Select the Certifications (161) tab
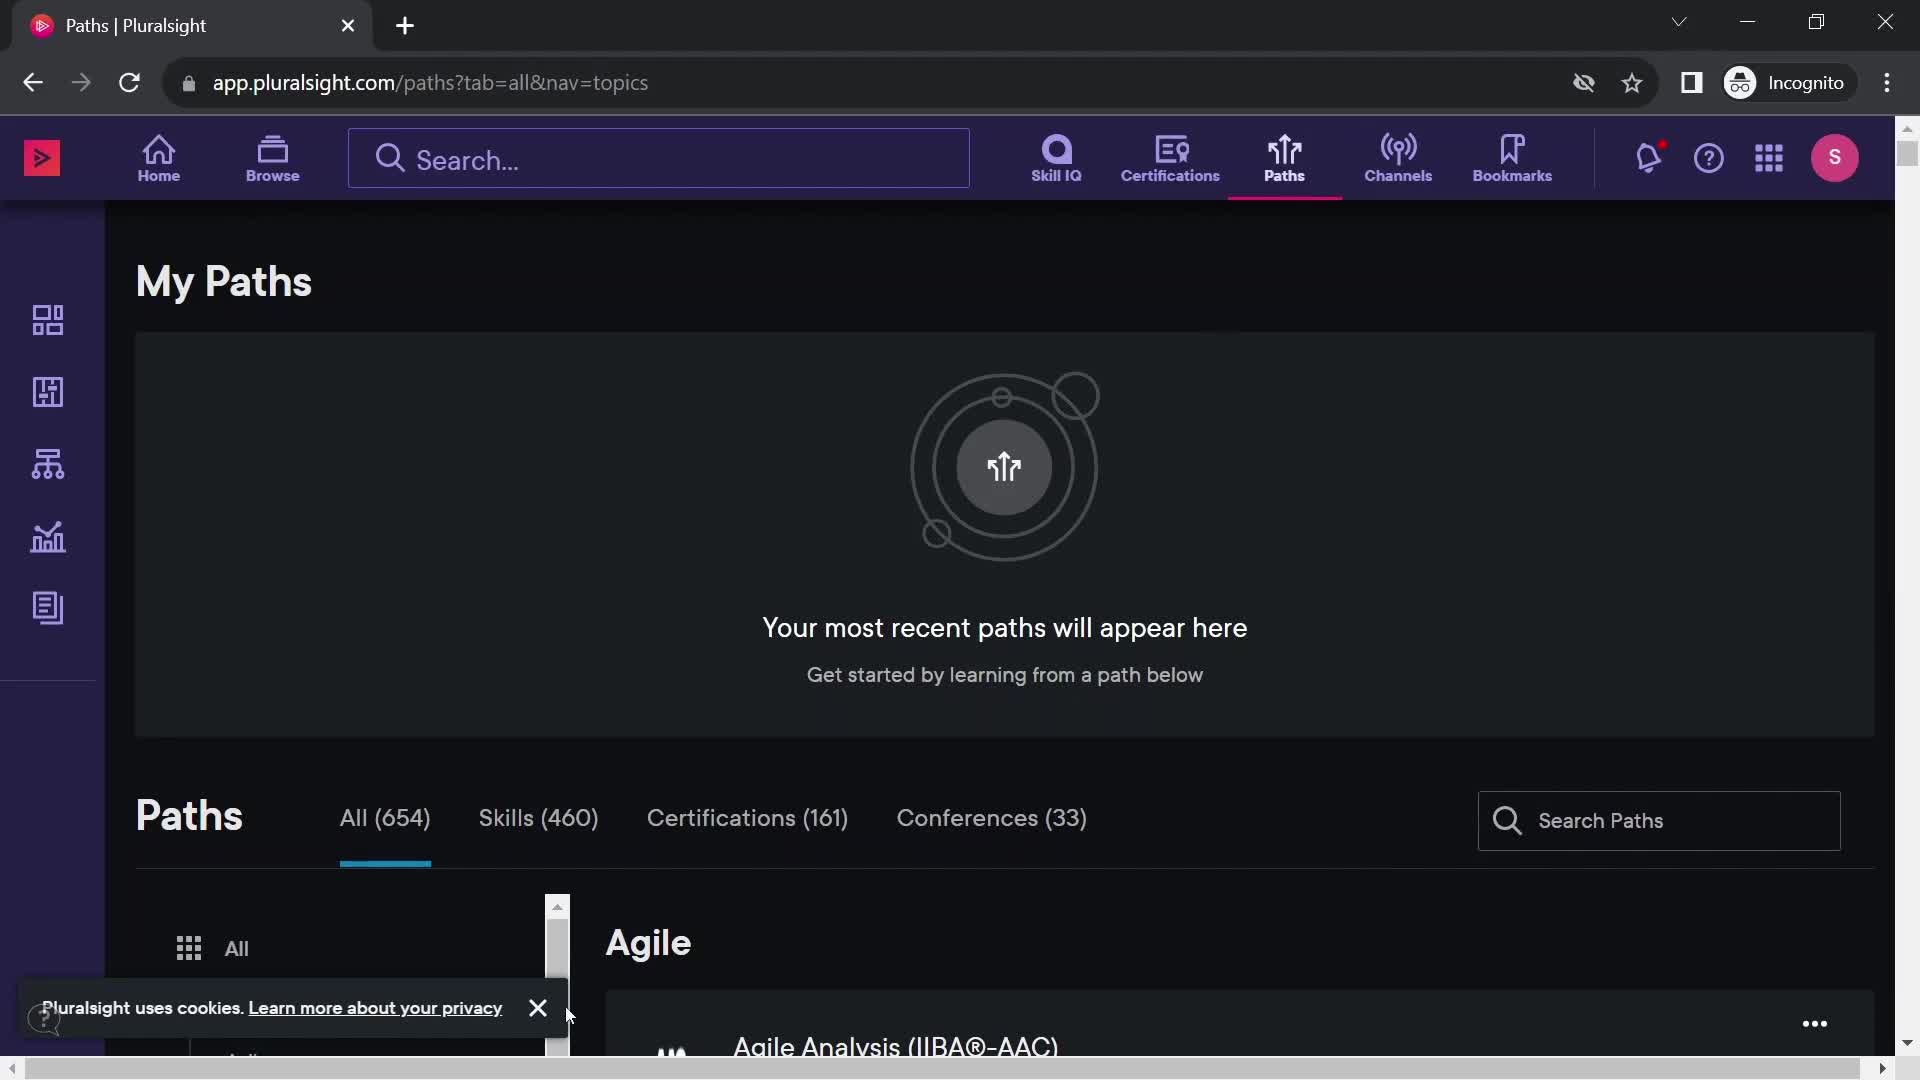This screenshot has height=1080, width=1920. pyautogui.click(x=748, y=818)
